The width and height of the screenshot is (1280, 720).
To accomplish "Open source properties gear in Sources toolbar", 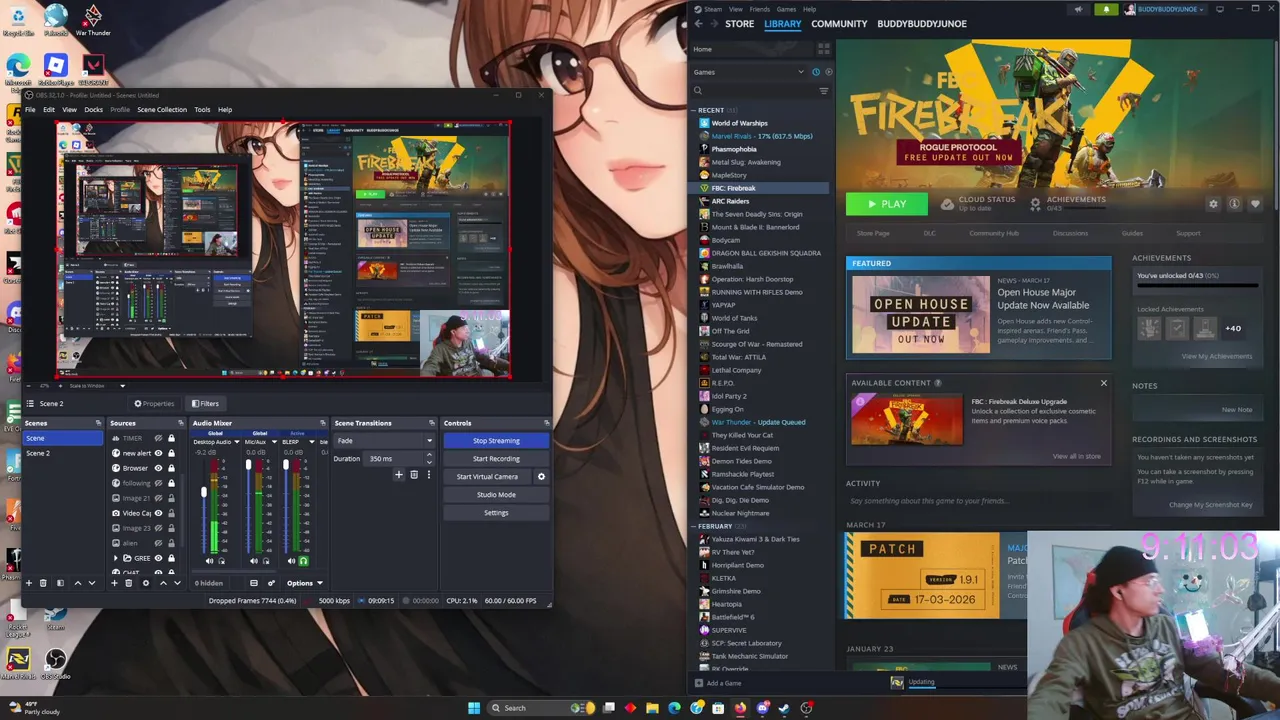I will point(146,583).
